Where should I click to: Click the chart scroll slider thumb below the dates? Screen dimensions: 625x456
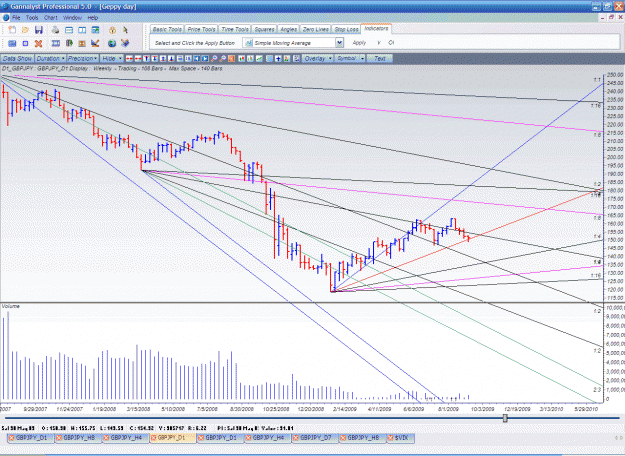[x=505, y=418]
